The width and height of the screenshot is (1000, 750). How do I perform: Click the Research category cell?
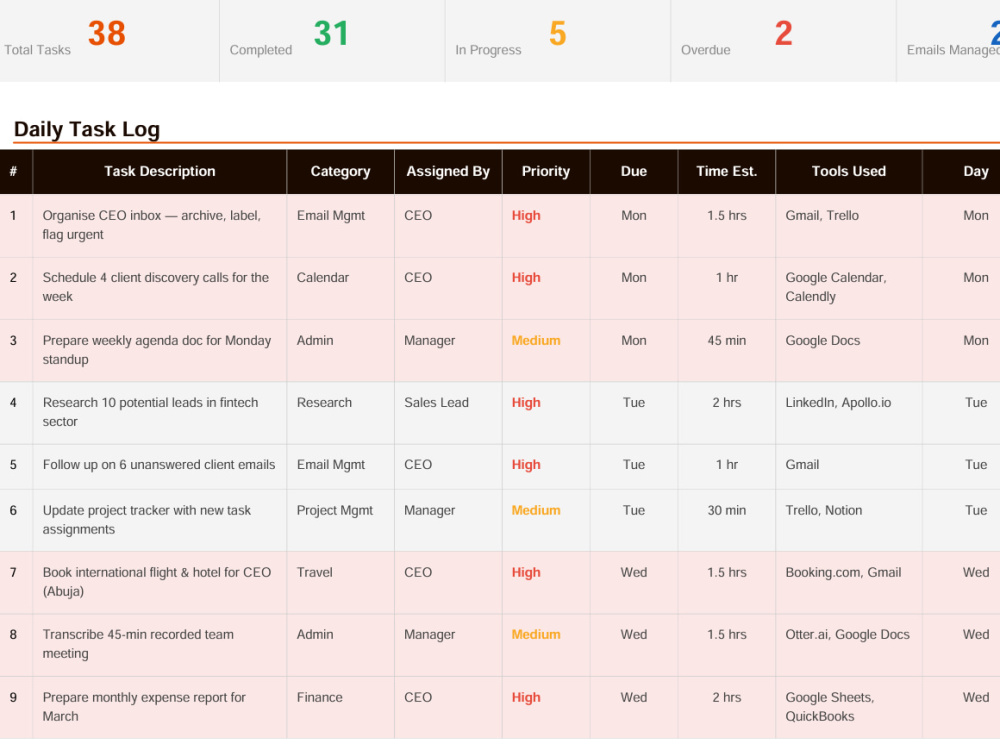click(x=341, y=413)
